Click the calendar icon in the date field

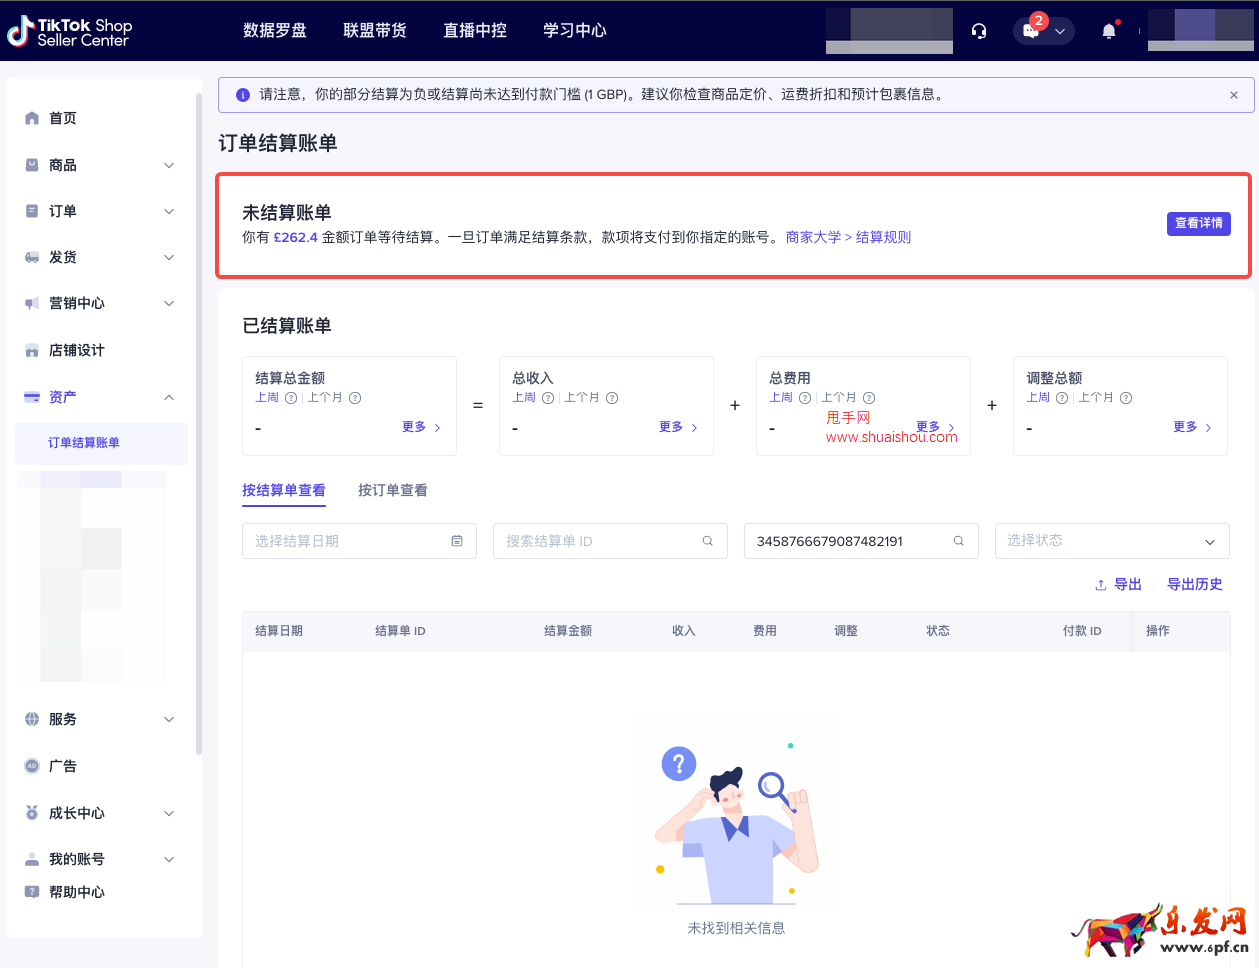(456, 540)
